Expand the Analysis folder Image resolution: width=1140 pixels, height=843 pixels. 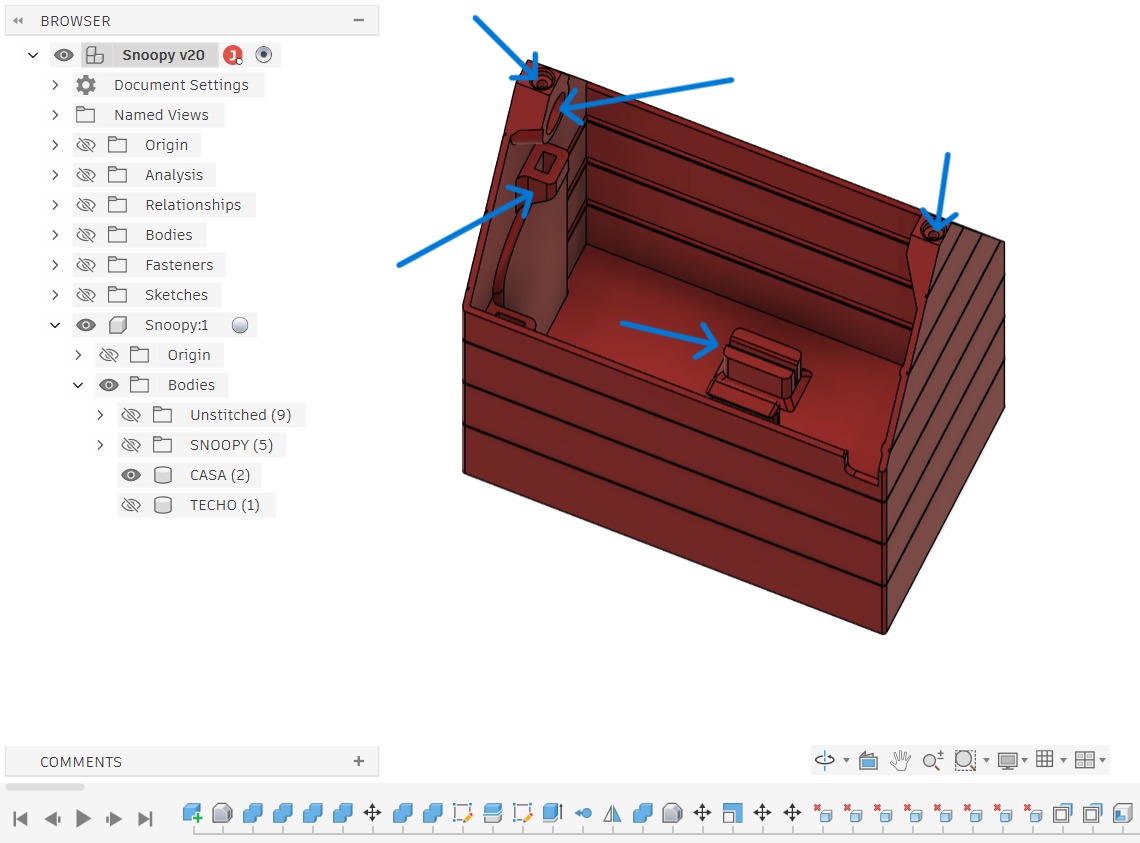55,175
